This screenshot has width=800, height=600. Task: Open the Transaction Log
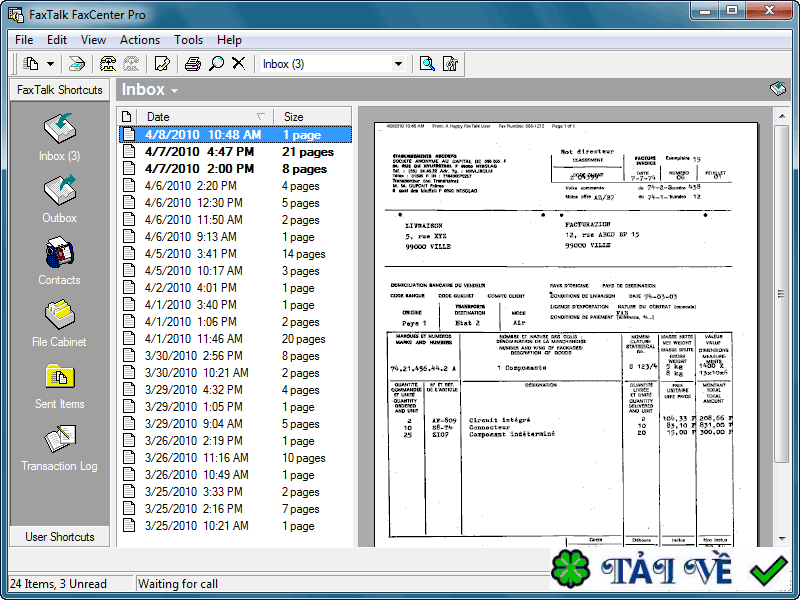click(59, 447)
